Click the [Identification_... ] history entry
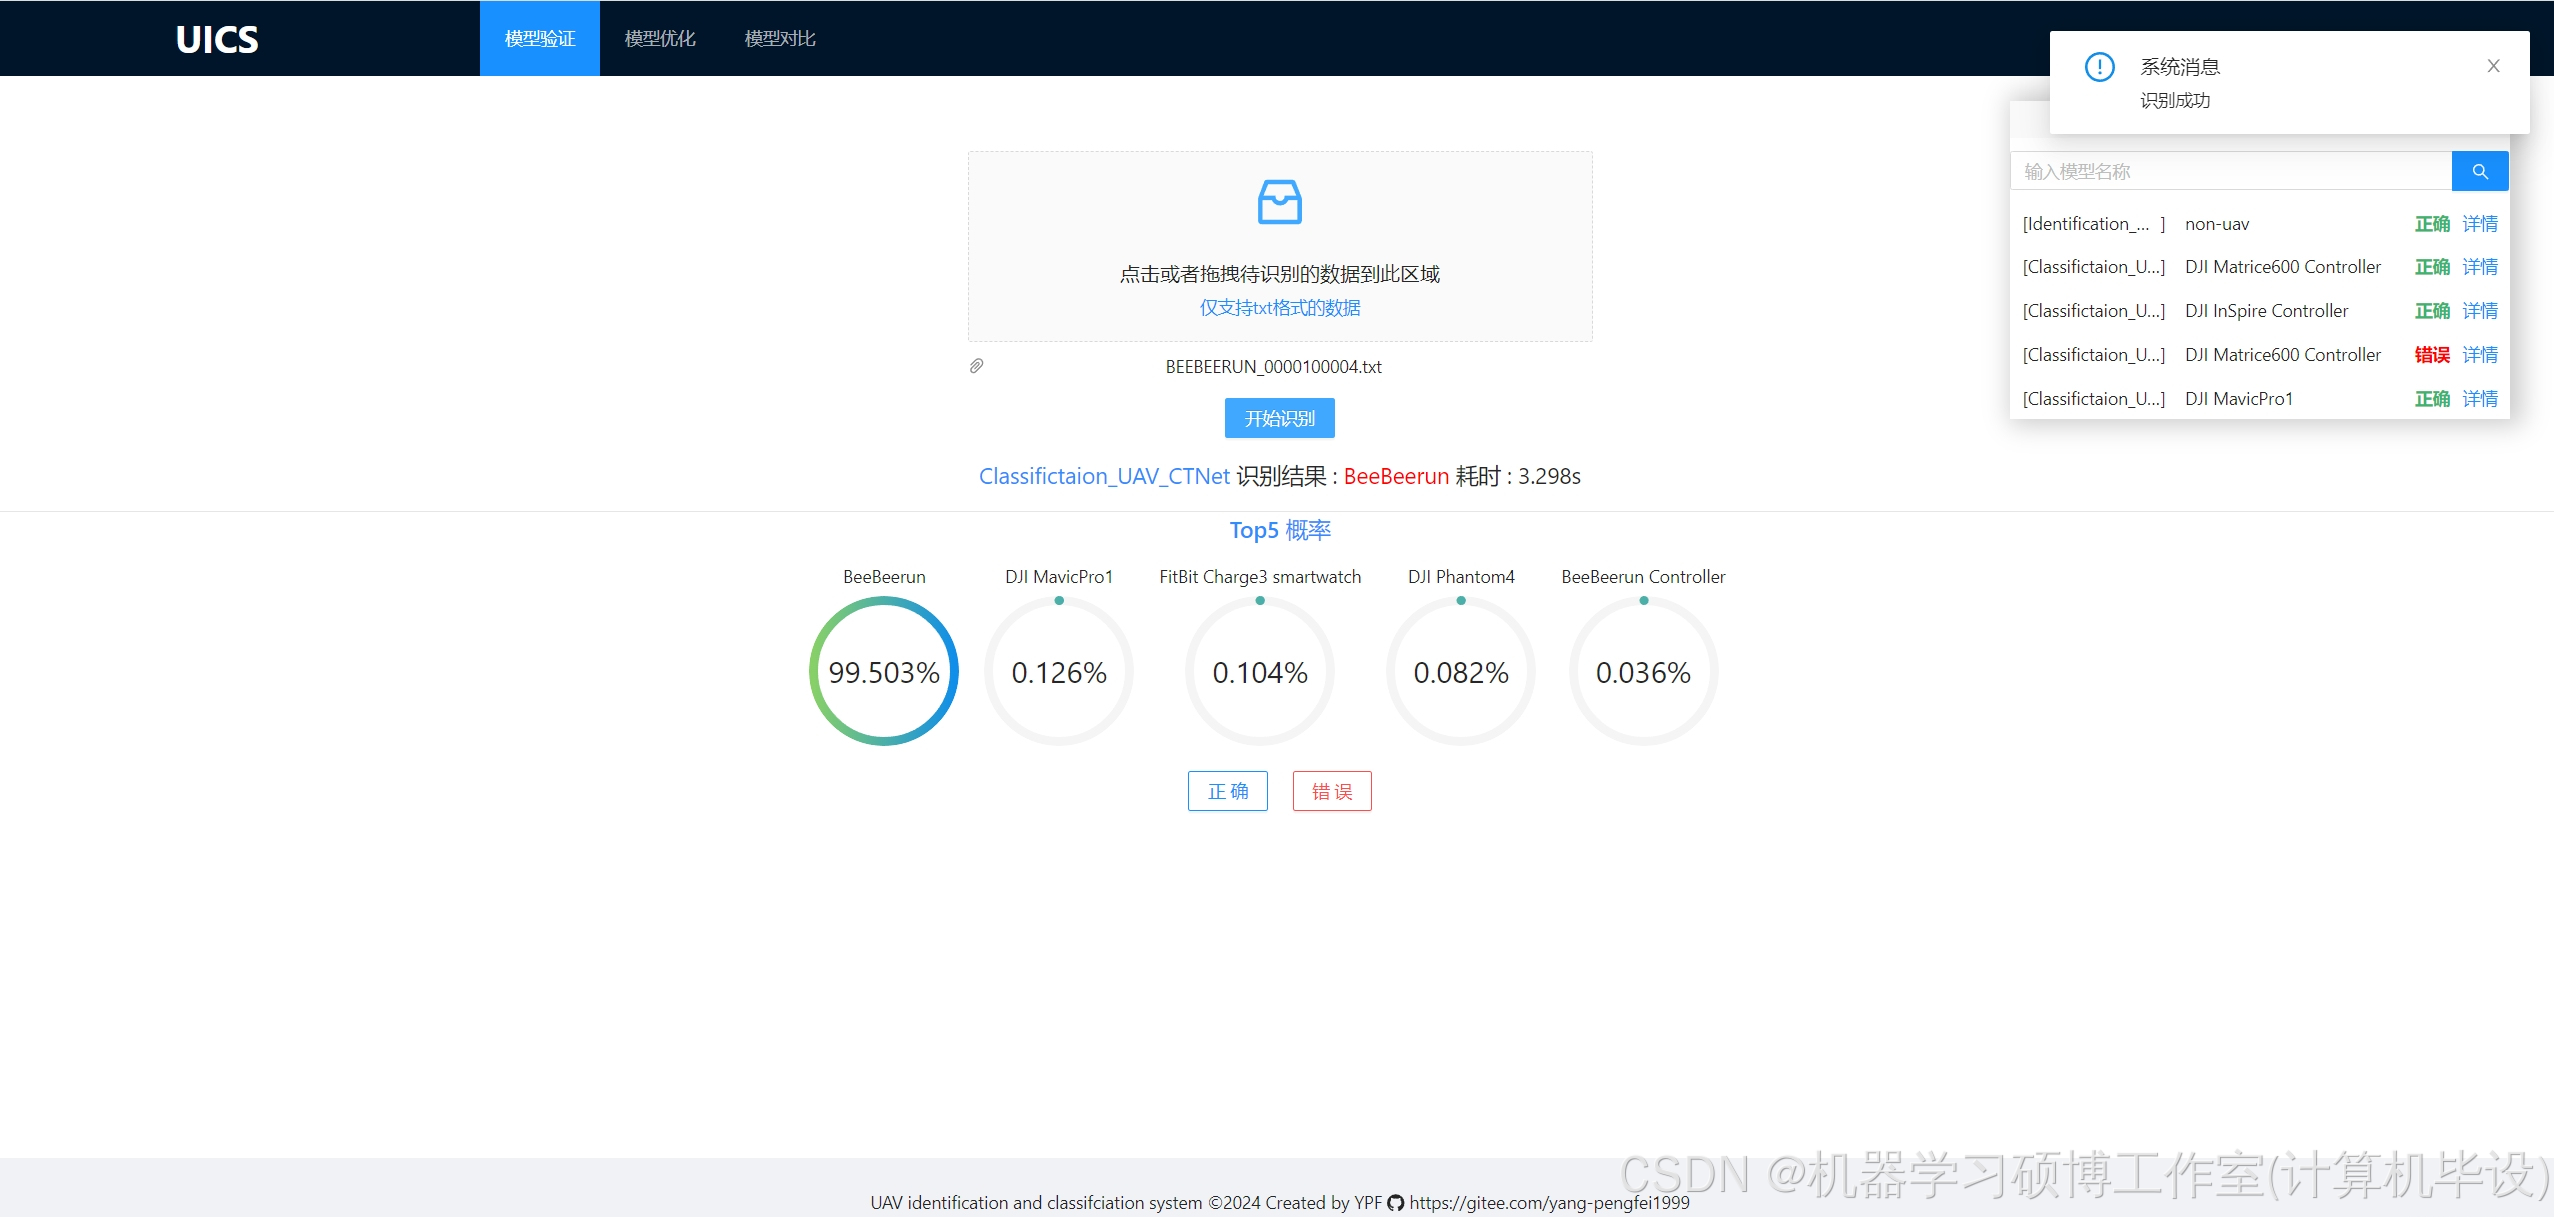Image resolution: width=2554 pixels, height=1217 pixels. (x=2093, y=224)
